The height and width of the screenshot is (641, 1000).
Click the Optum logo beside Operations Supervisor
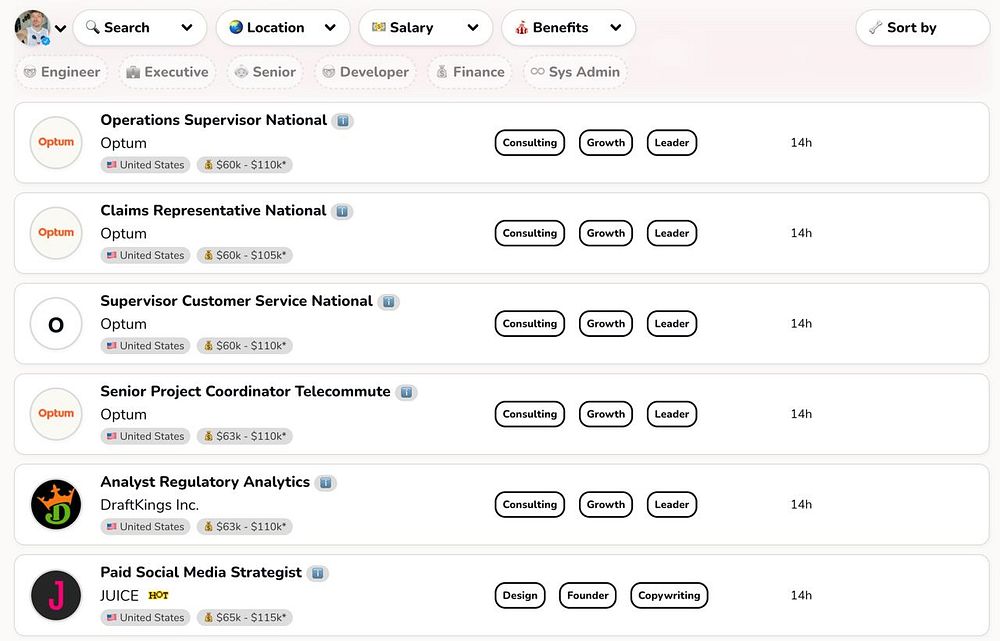[56, 143]
